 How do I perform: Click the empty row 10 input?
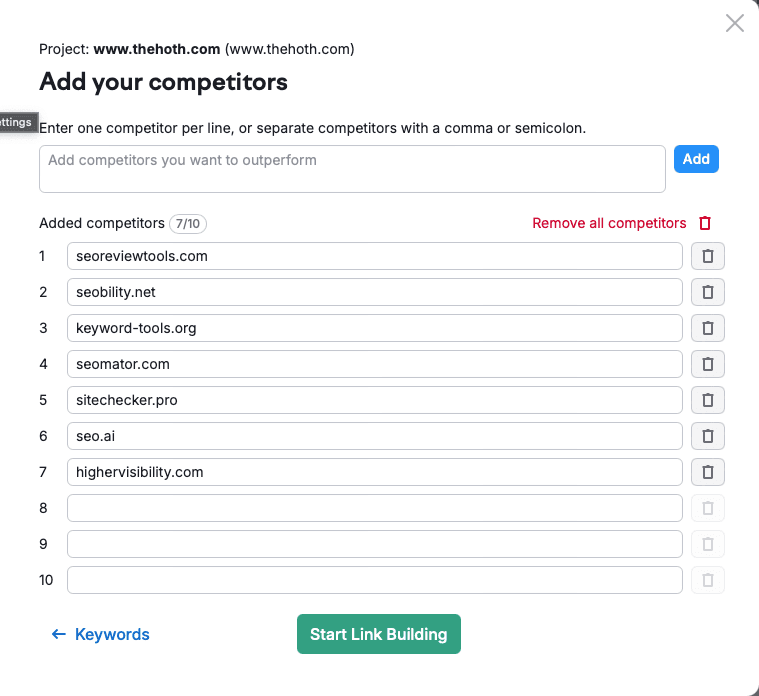pyautogui.click(x=375, y=580)
